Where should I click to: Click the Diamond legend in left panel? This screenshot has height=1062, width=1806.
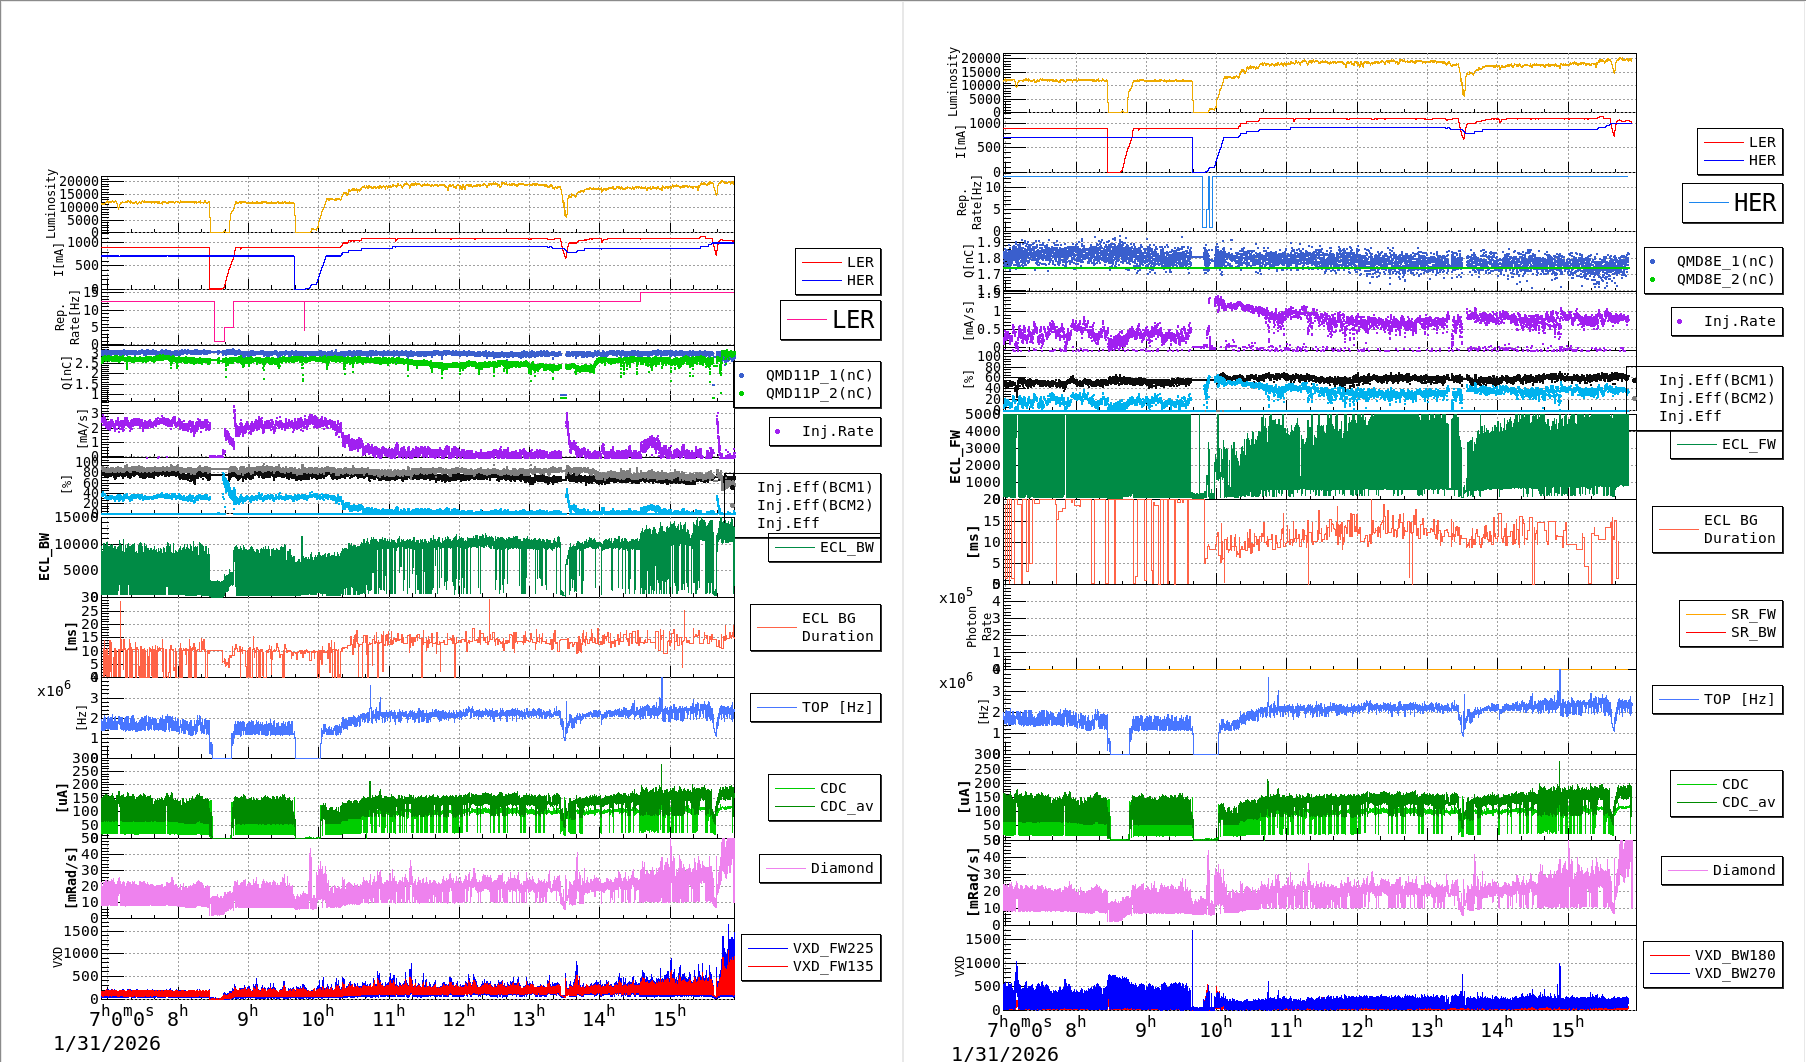click(x=820, y=868)
